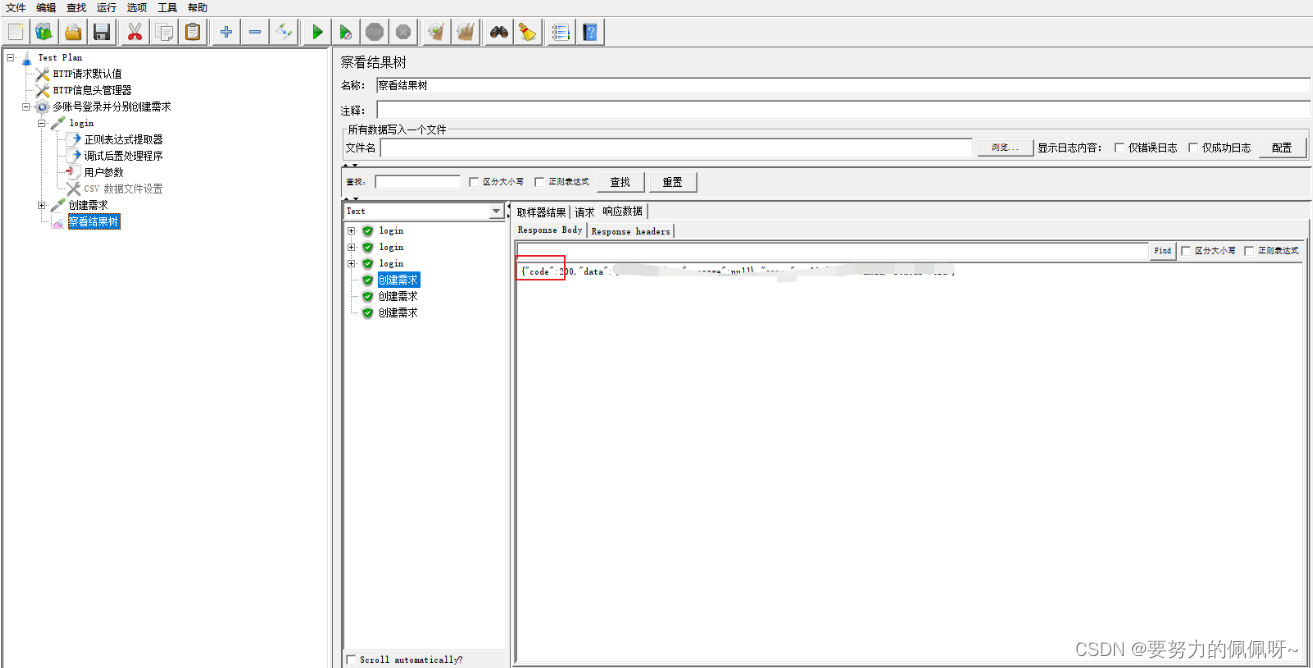Focus the 名称 name field
Viewport: 1313px width, 668px height.
(843, 85)
